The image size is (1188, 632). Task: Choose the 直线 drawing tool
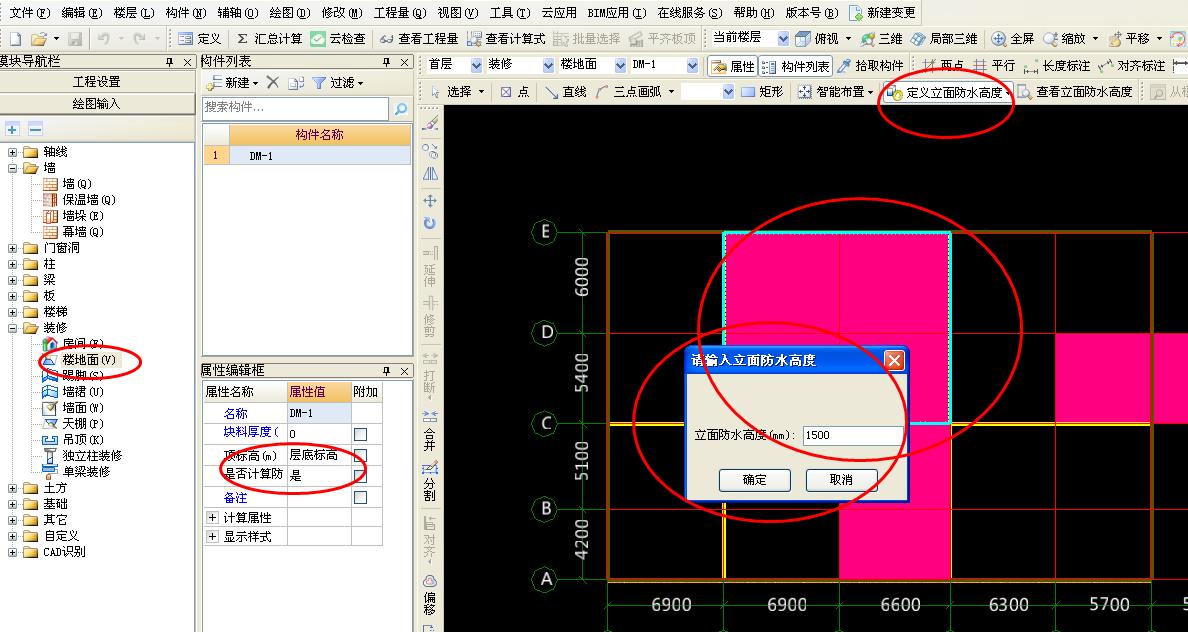point(566,92)
